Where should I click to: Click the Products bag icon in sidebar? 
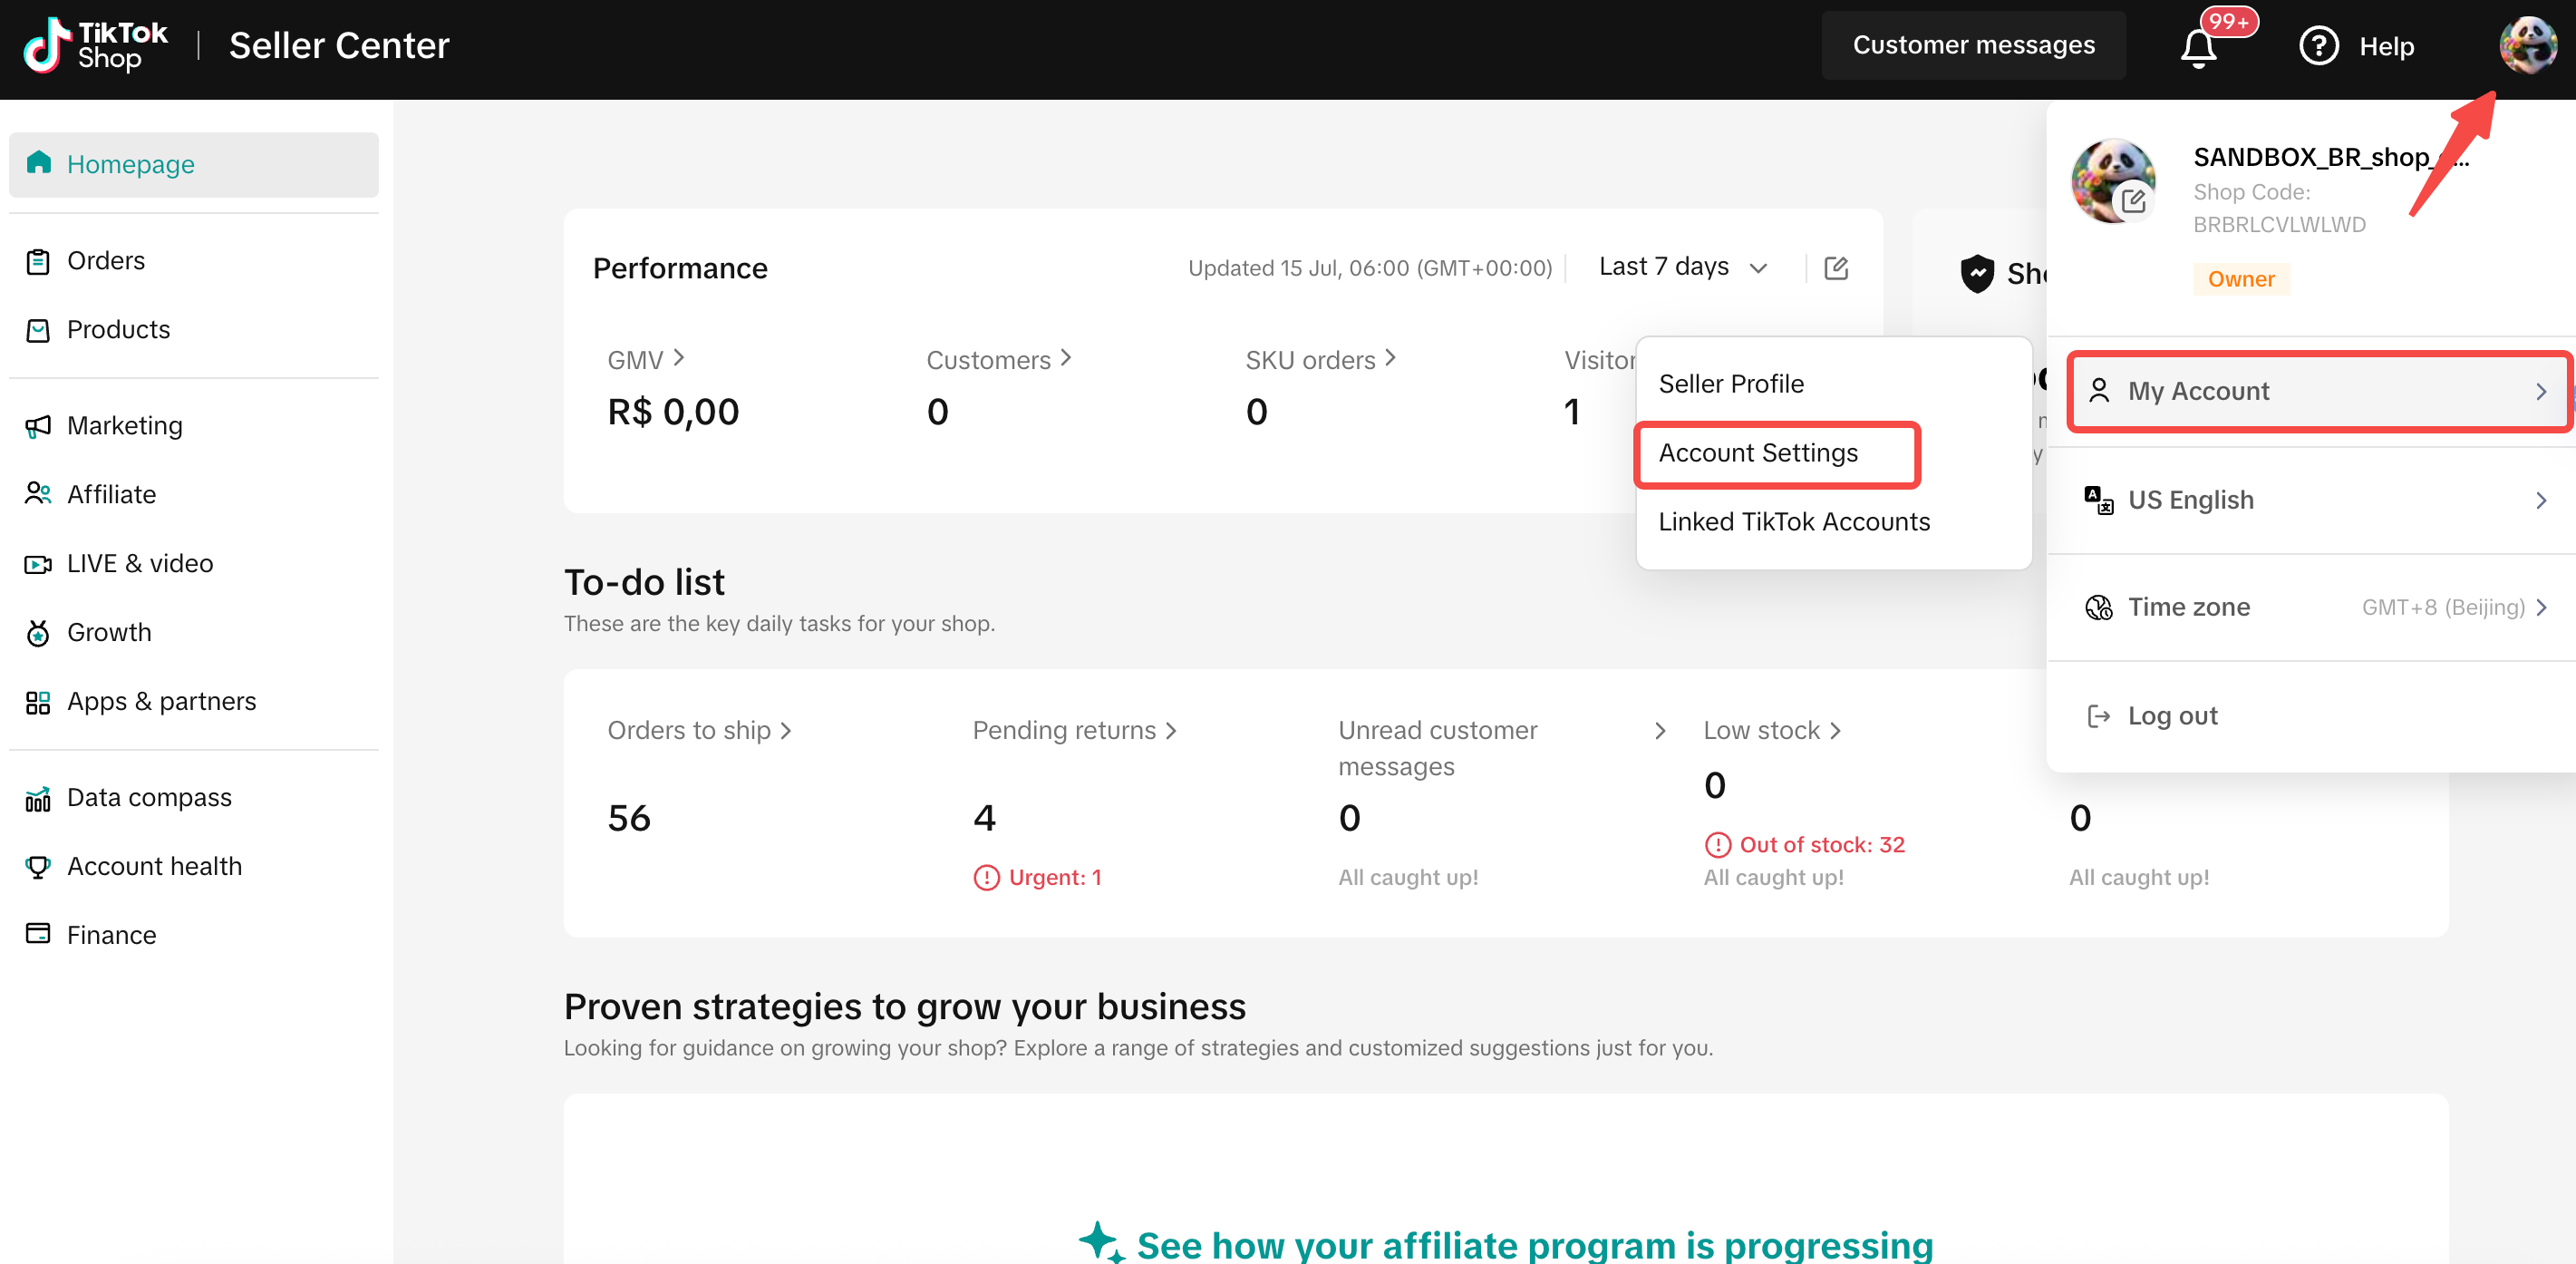coord(38,330)
